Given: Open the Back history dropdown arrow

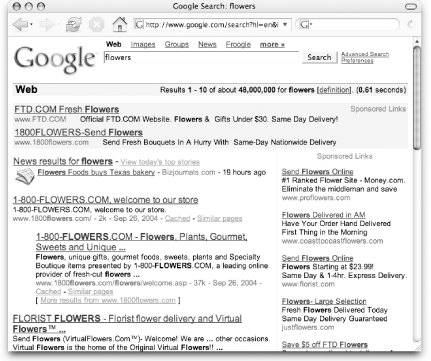Looking at the screenshot, I should point(31,24).
